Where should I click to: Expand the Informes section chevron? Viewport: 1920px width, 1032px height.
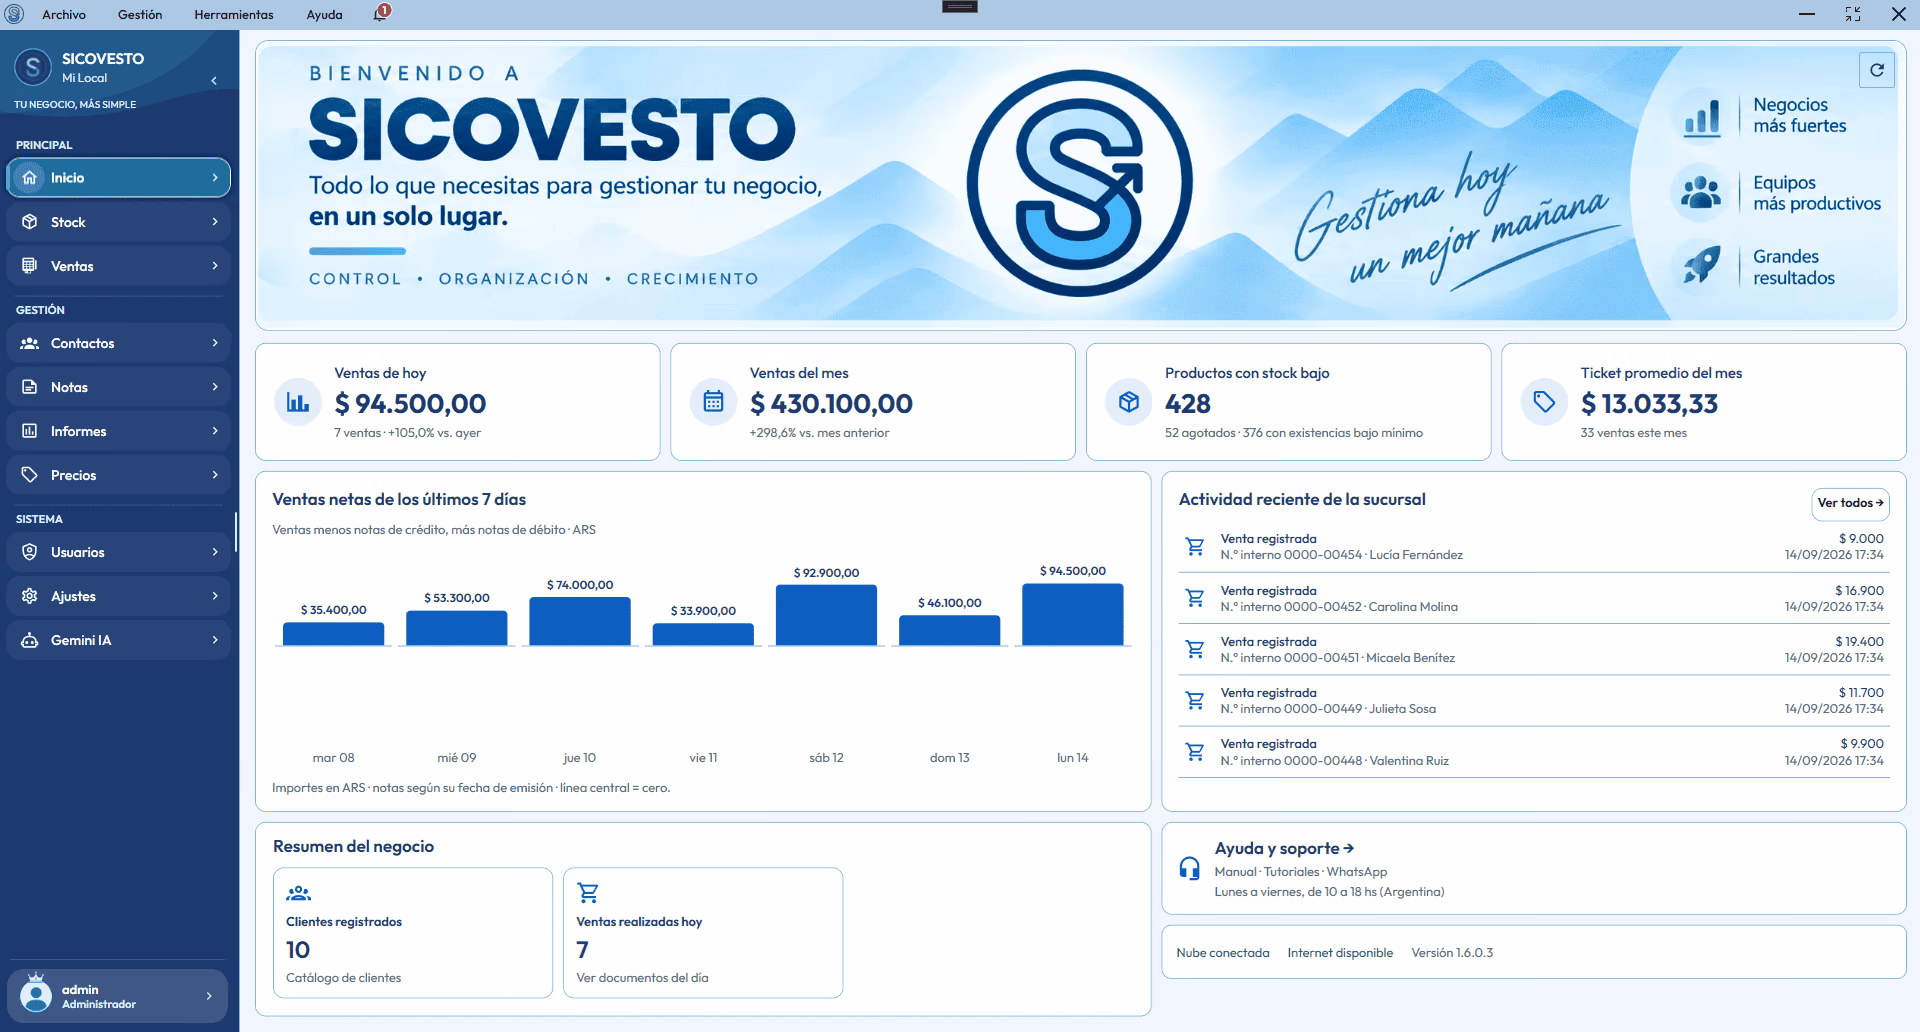[x=215, y=431]
